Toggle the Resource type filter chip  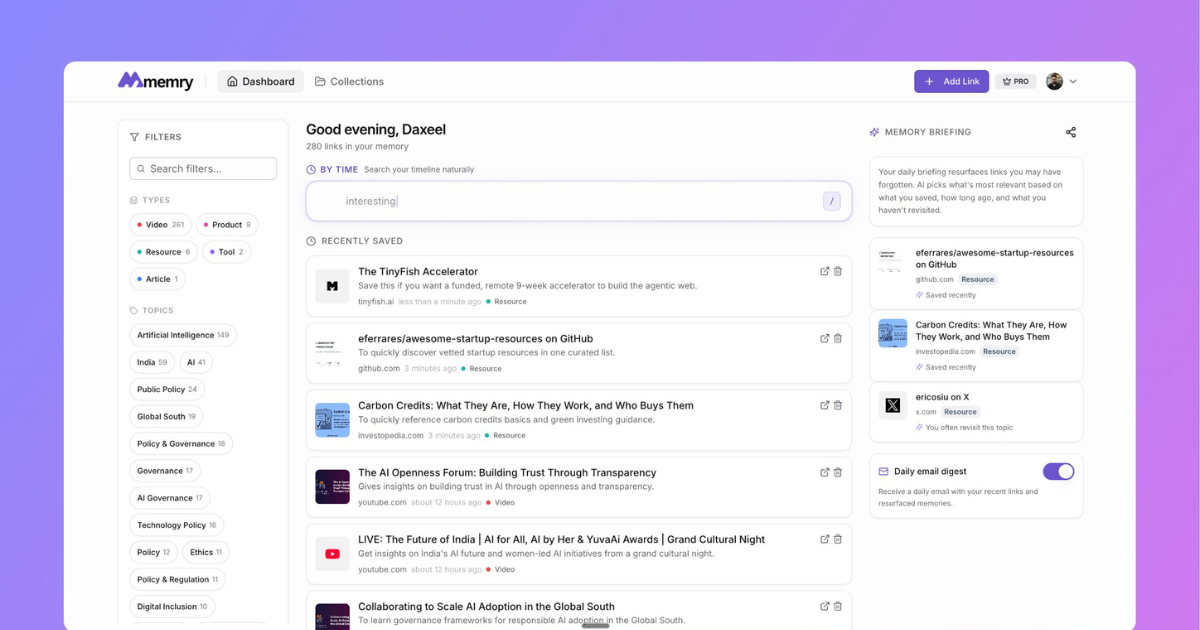[163, 252]
